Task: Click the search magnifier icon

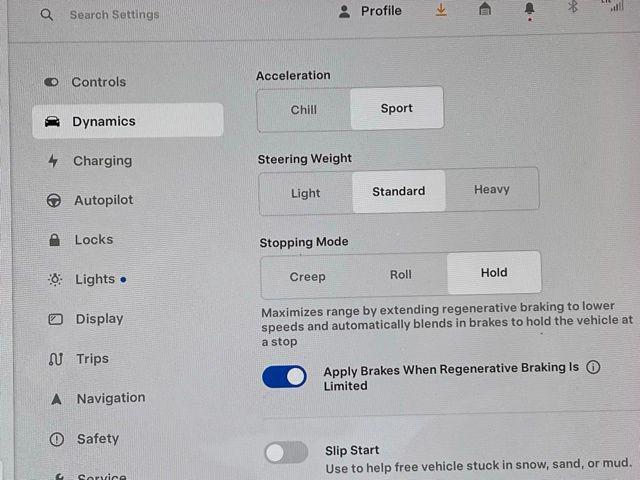Action: click(47, 15)
